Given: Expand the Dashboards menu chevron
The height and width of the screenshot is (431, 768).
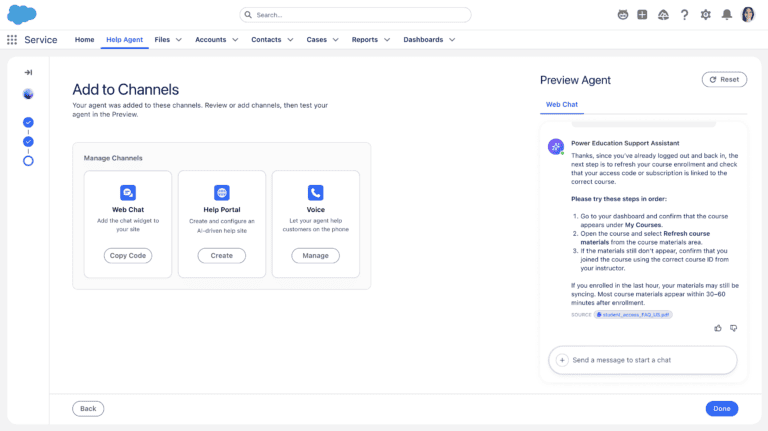Looking at the screenshot, I should pos(452,40).
